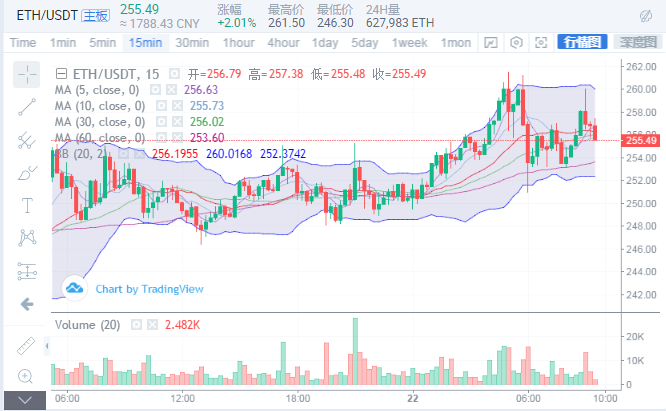Switch to the 1hour interval
This screenshot has height=411, width=666.
tap(239, 43)
